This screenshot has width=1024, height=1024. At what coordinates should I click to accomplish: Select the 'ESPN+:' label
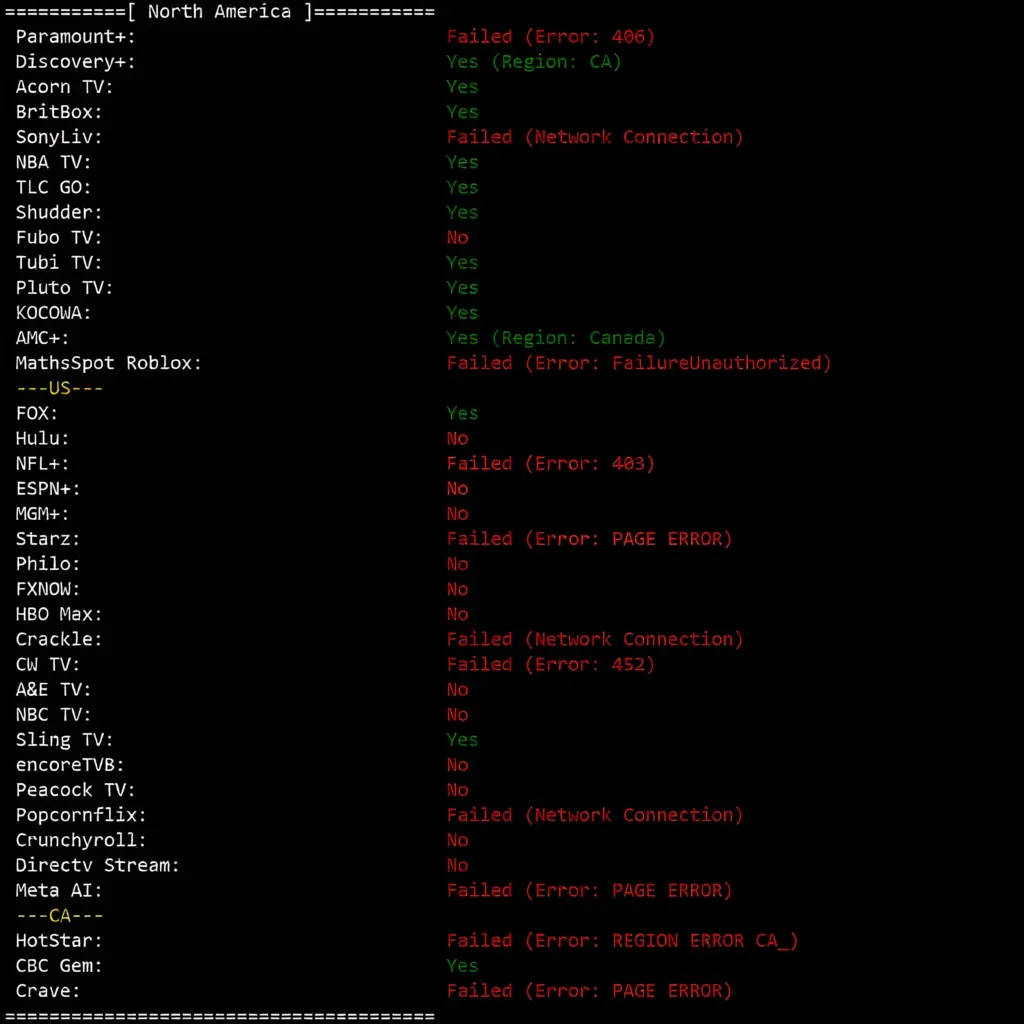click(x=48, y=489)
